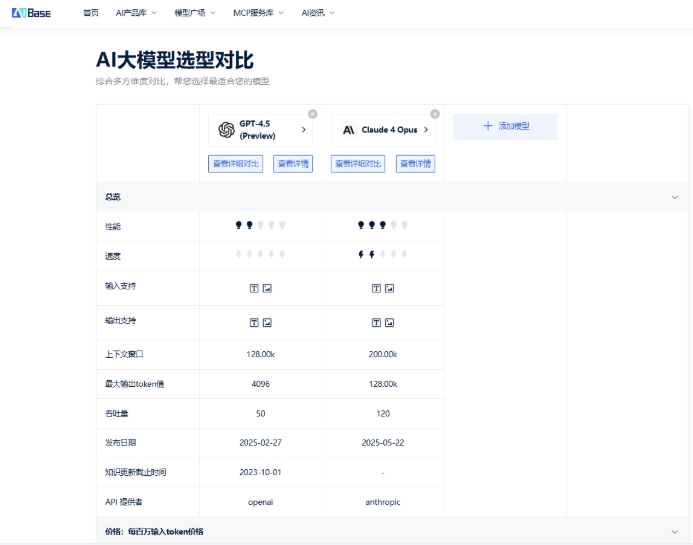This screenshot has height=545, width=693.
Task: Select release date 2025-02-27
Action: [x=261, y=443]
